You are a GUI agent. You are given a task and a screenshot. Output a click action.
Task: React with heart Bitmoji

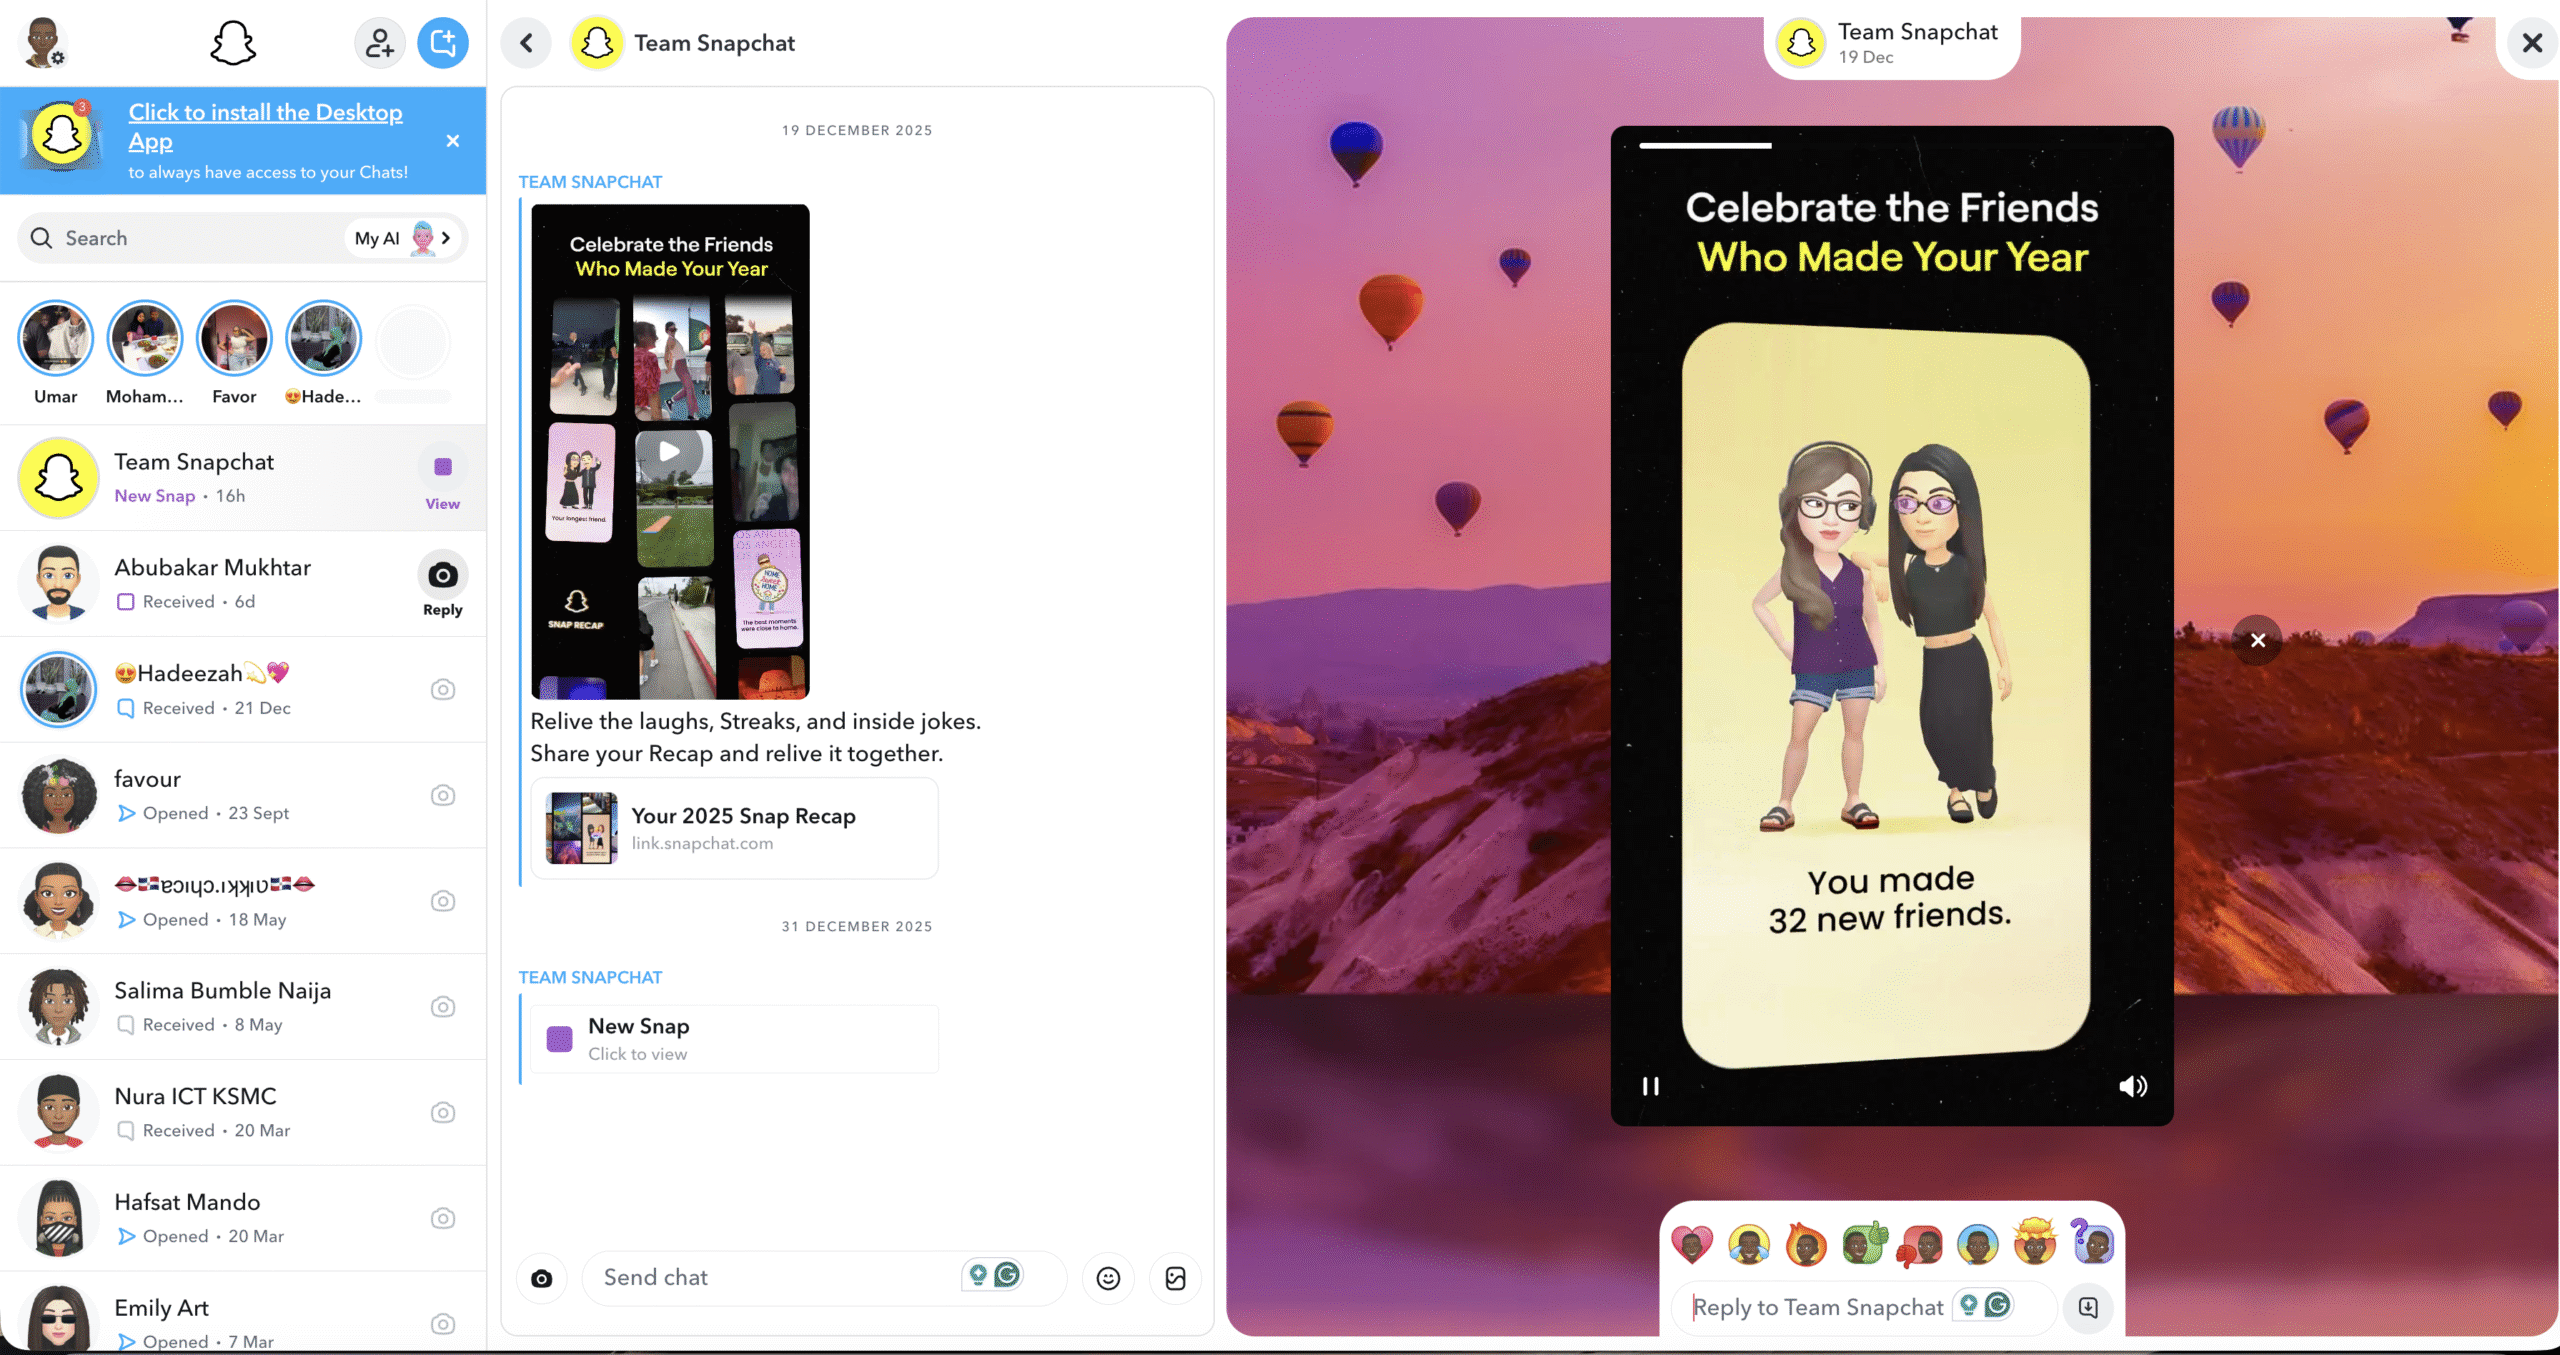[x=1691, y=1244]
